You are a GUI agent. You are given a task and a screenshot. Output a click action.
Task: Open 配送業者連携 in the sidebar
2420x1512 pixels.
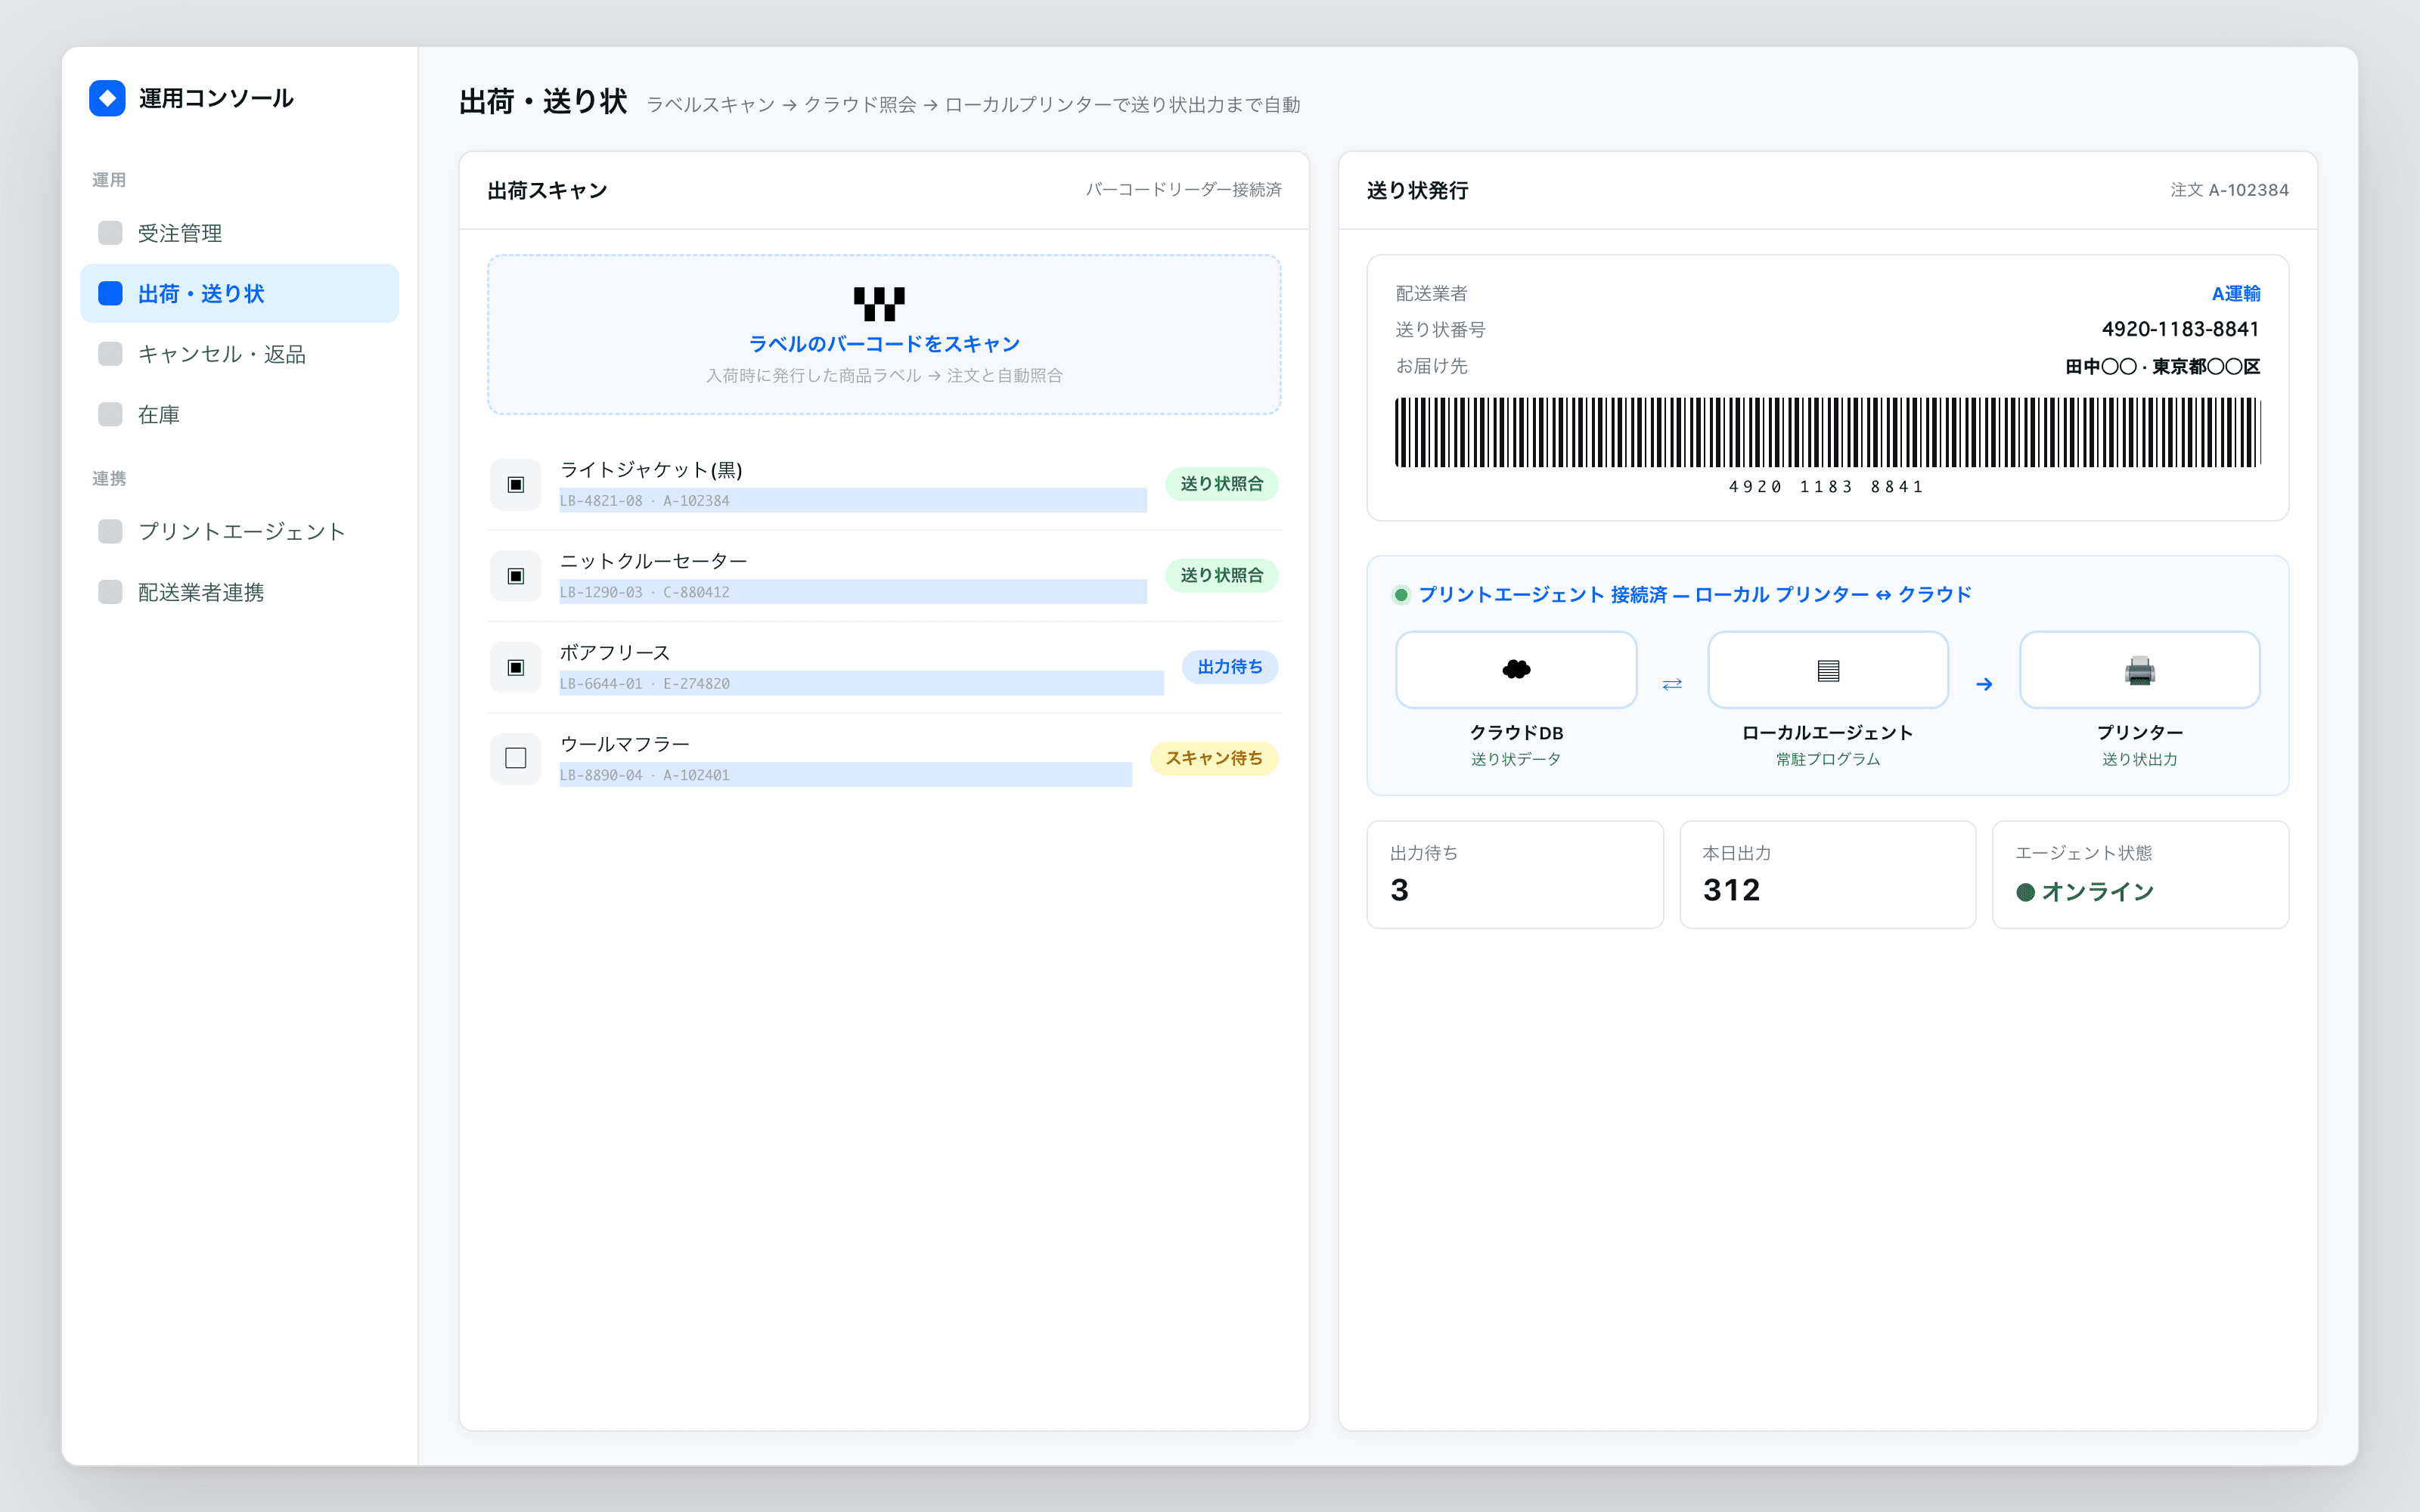239,592
